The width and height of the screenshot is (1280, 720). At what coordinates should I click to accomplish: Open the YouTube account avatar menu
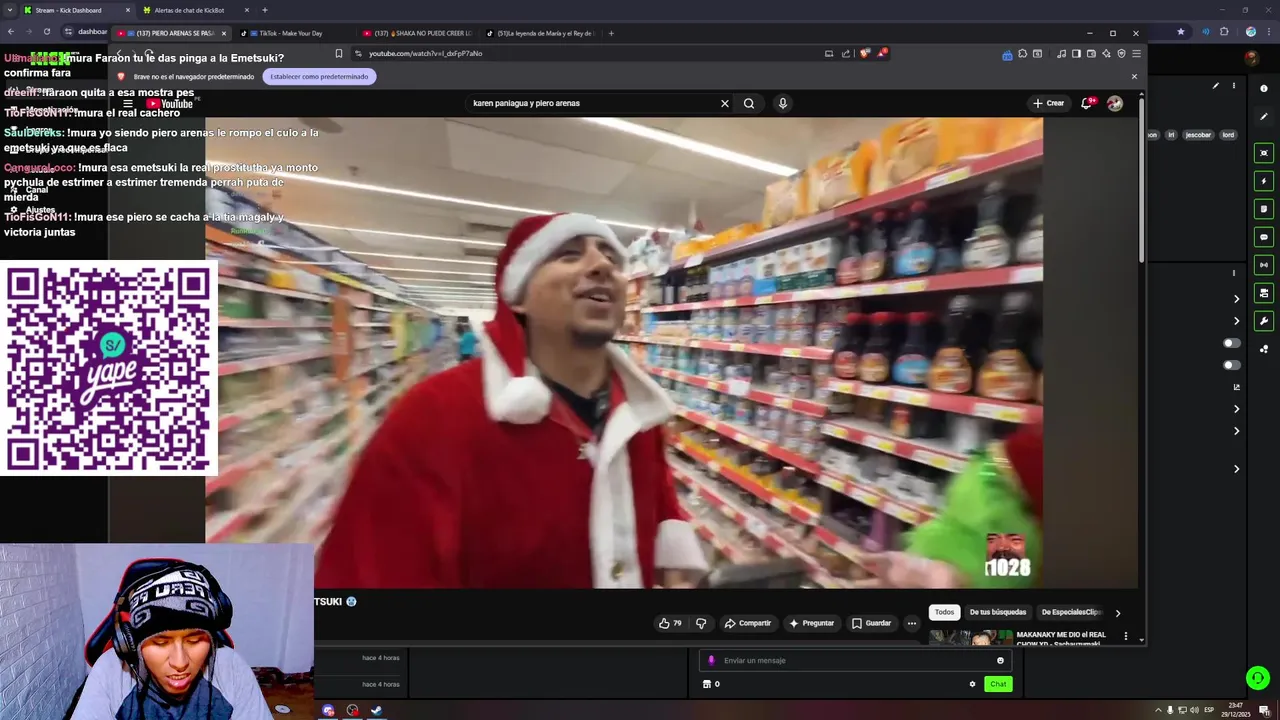click(1115, 103)
